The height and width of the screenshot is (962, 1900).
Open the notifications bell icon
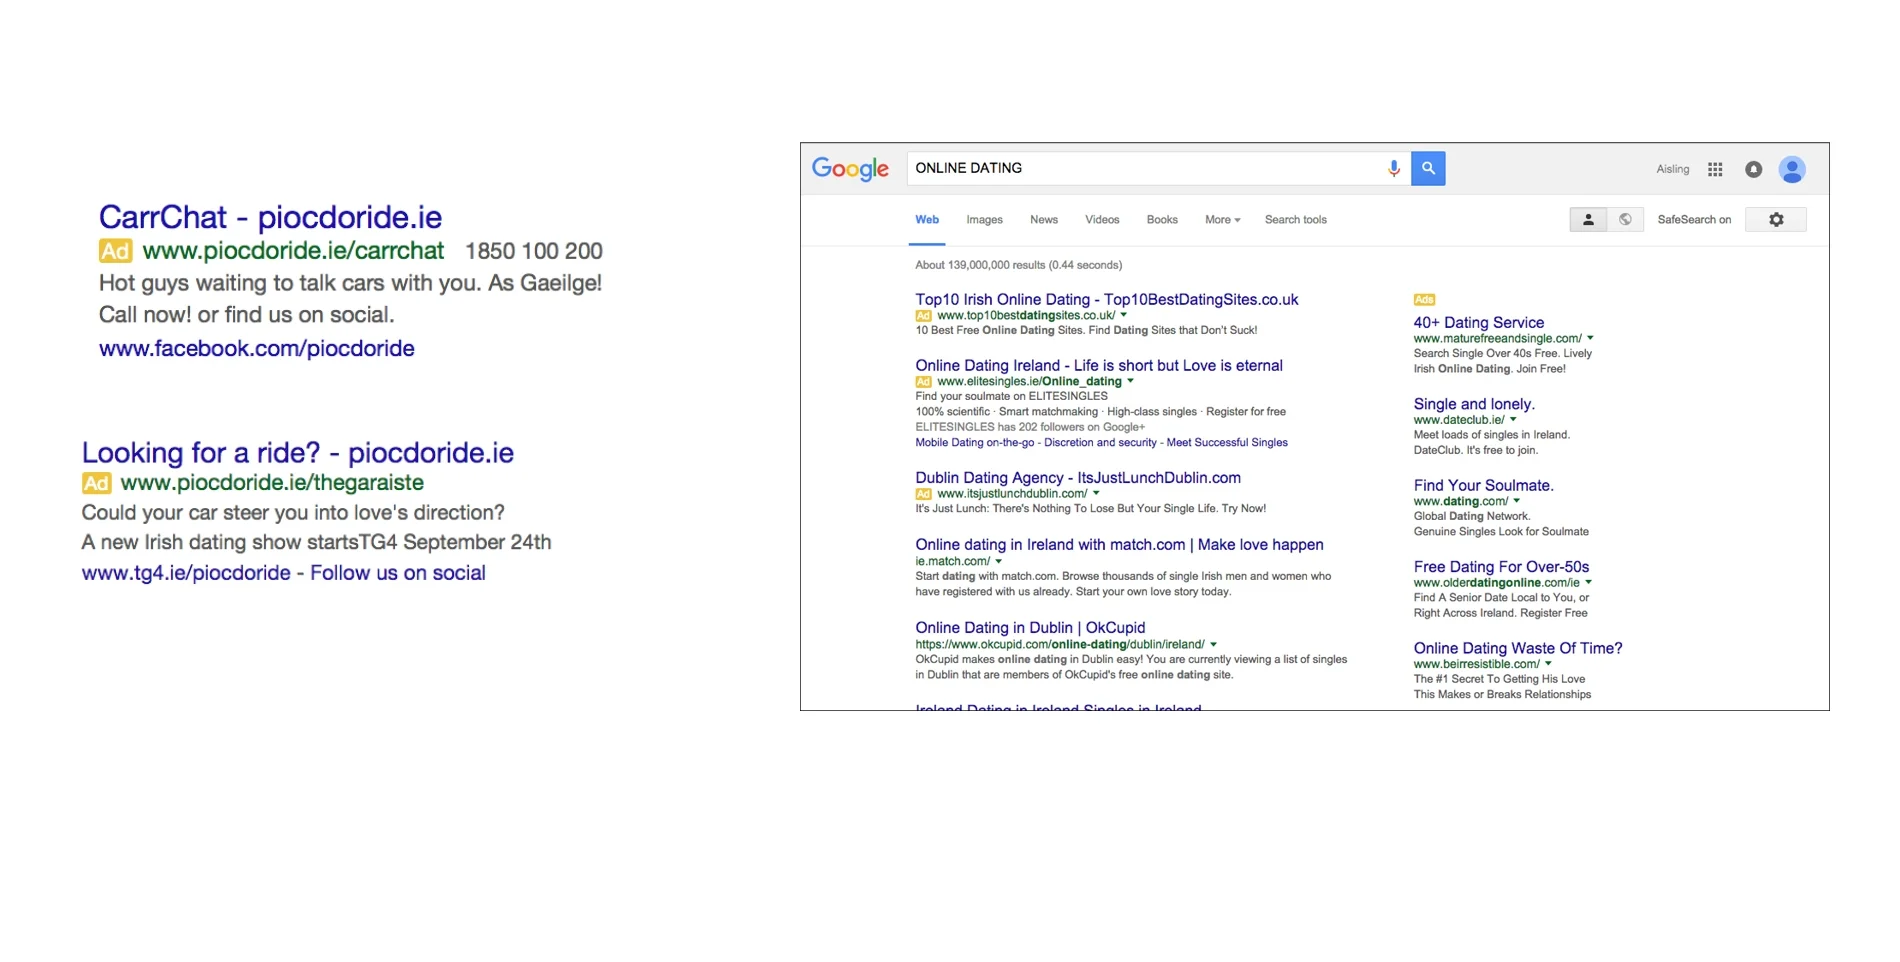[x=1753, y=169]
